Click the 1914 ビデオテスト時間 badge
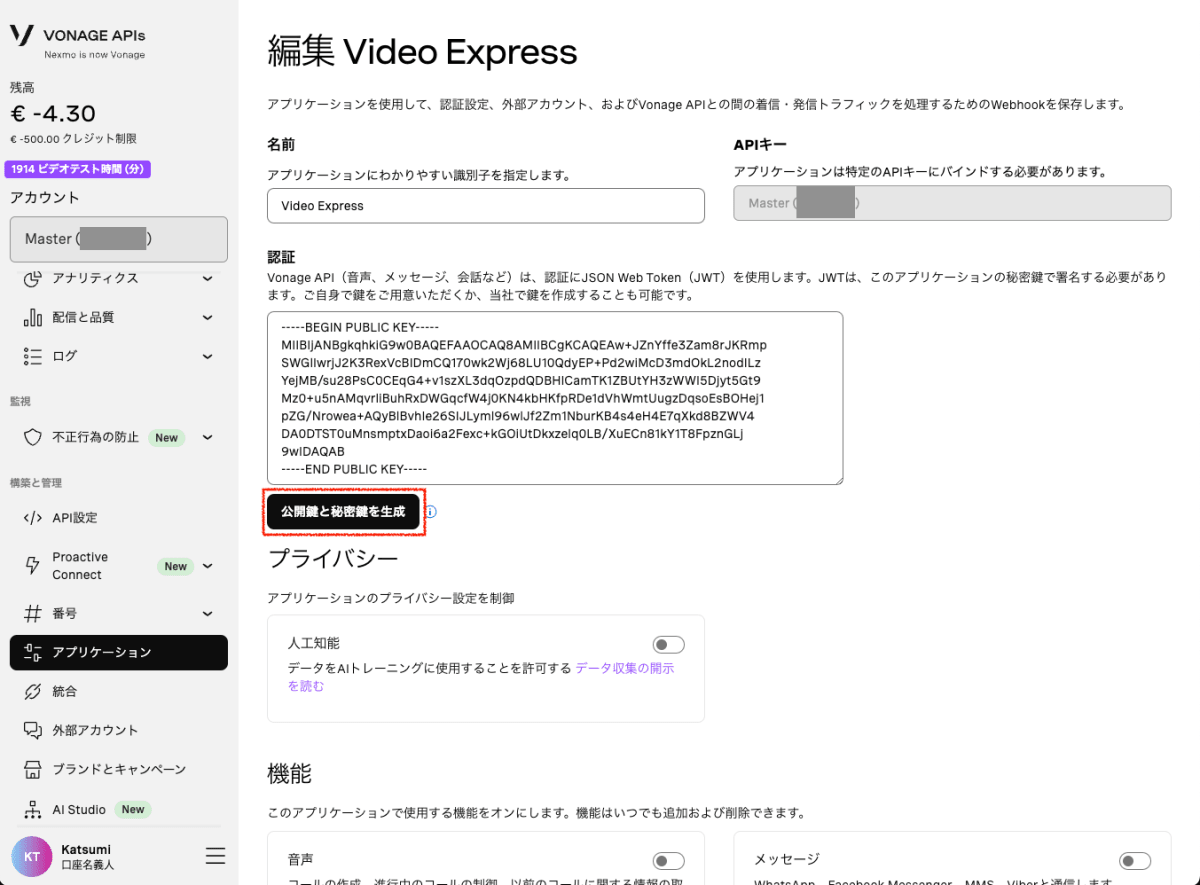The image size is (1200, 885). [x=78, y=169]
